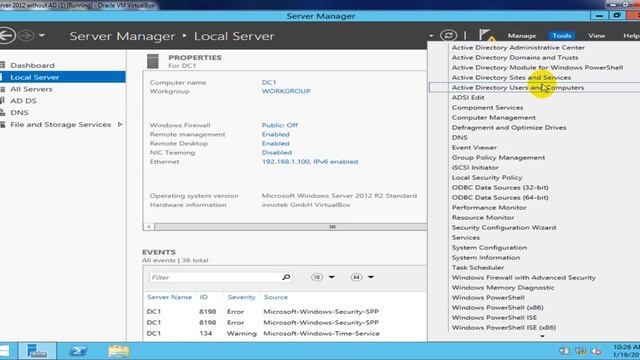The height and width of the screenshot is (360, 640).
Task: Click WORKGROUP link
Action: (x=286, y=91)
